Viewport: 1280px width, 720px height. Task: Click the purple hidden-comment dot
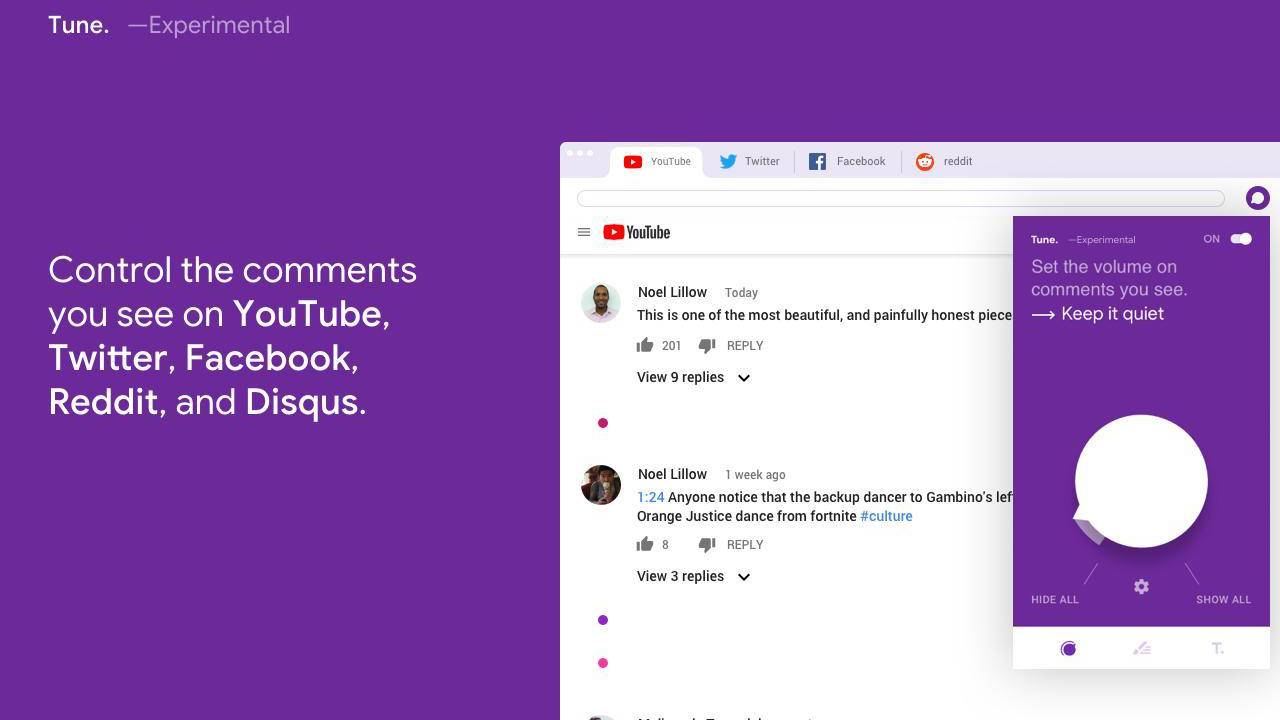point(603,620)
